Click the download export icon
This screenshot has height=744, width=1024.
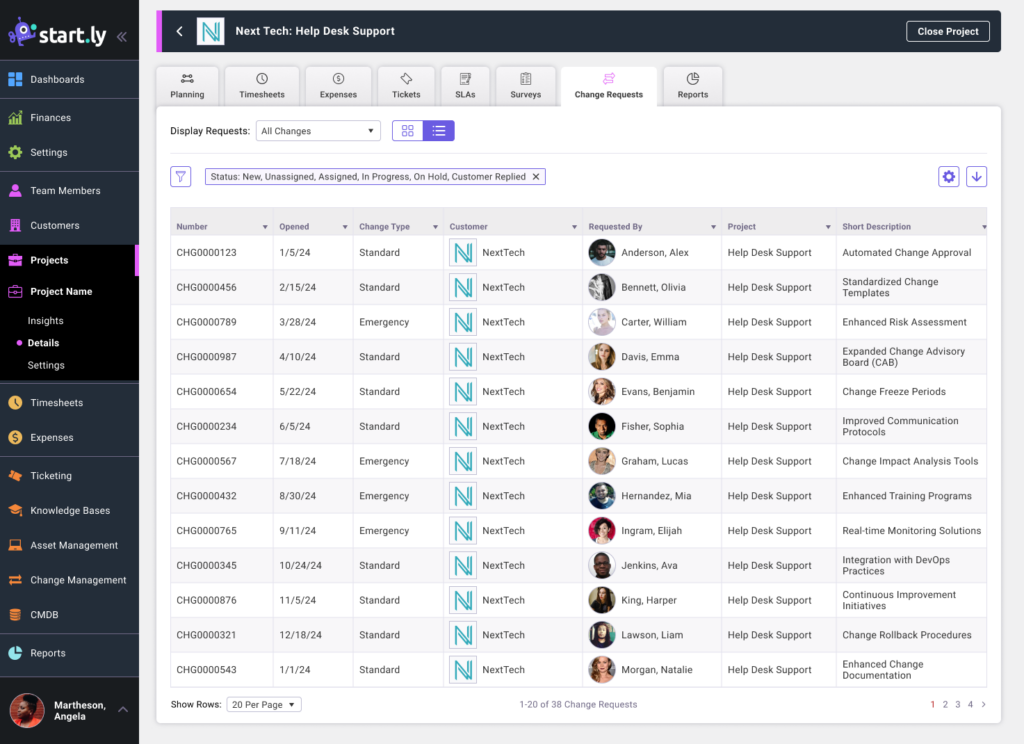(977, 176)
